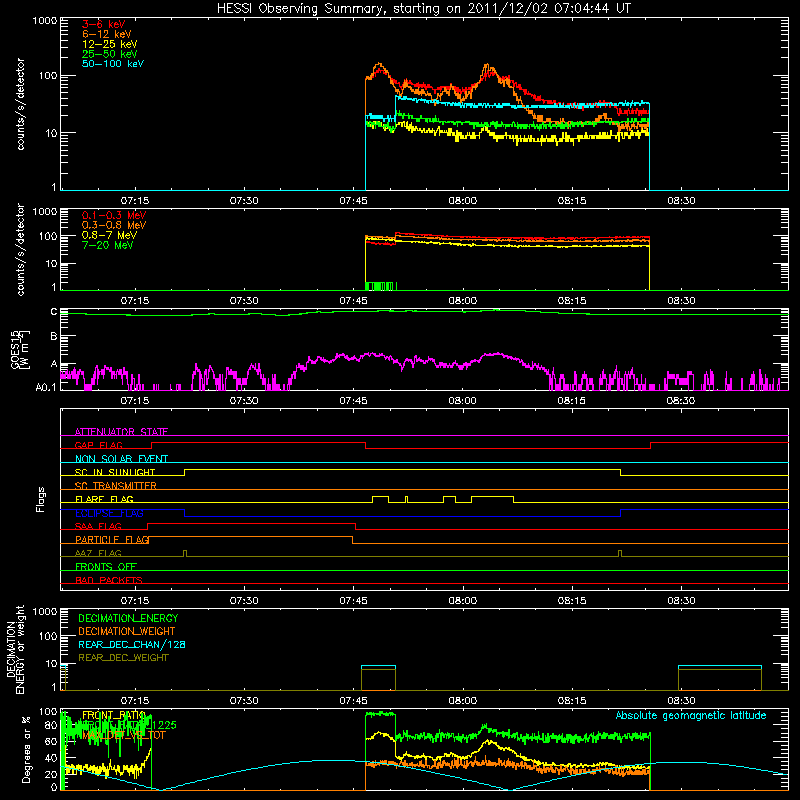Click the 08:15 tick label under the MeV panel
The image size is (800, 800).
[x=572, y=301]
